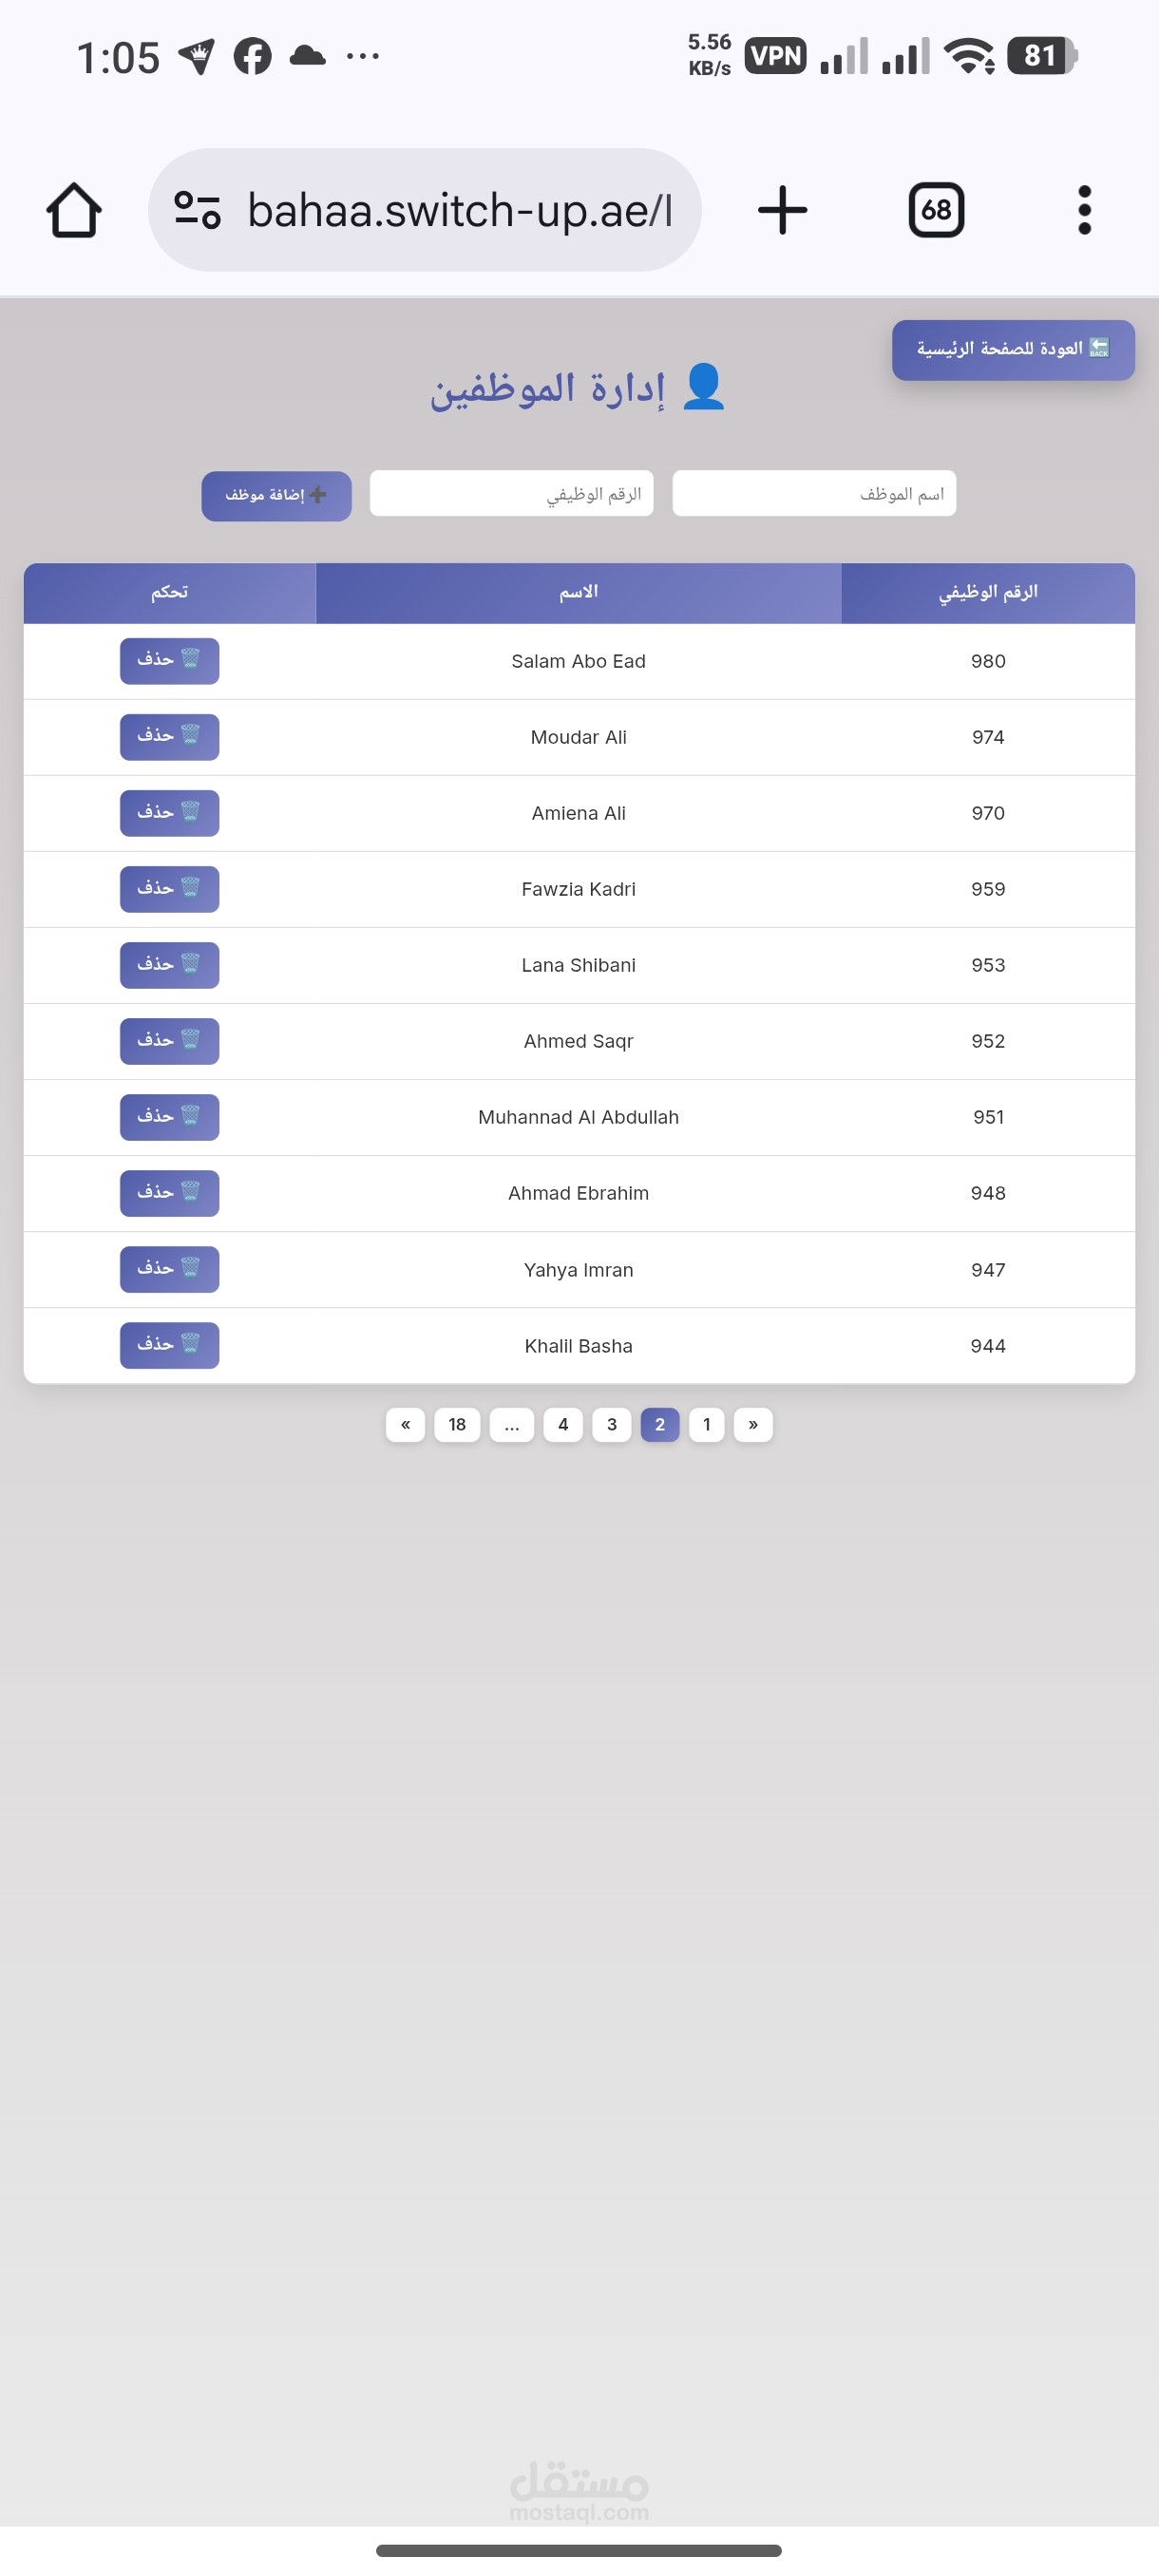Delete employee Muhannad Al Abdullah
This screenshot has width=1159, height=2576.
click(169, 1117)
